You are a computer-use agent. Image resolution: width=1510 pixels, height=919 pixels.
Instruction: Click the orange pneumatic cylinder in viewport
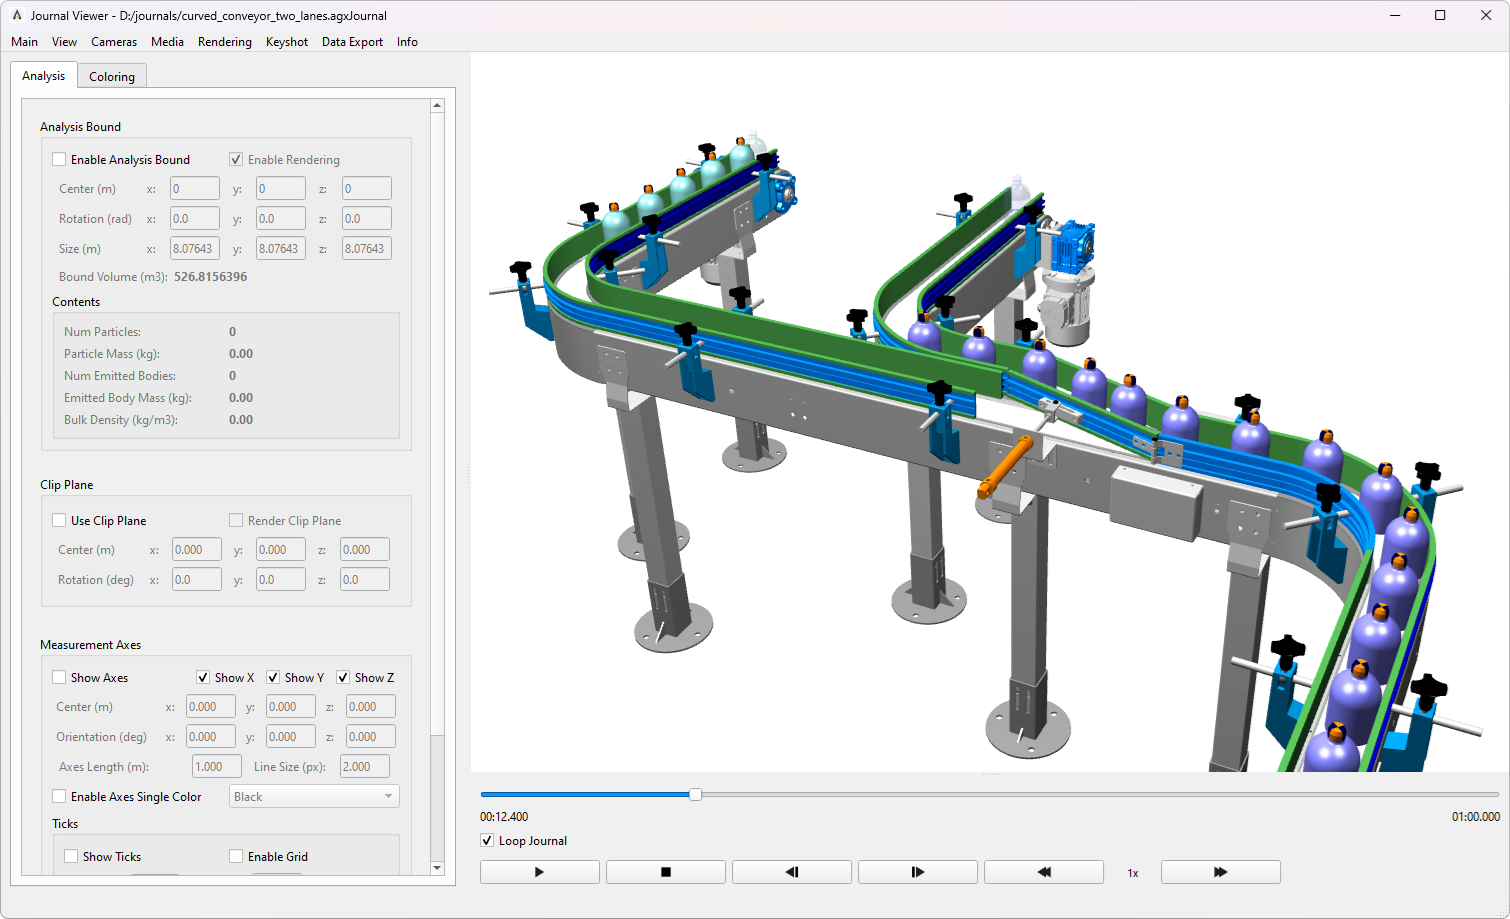pyautogui.click(x=1005, y=467)
